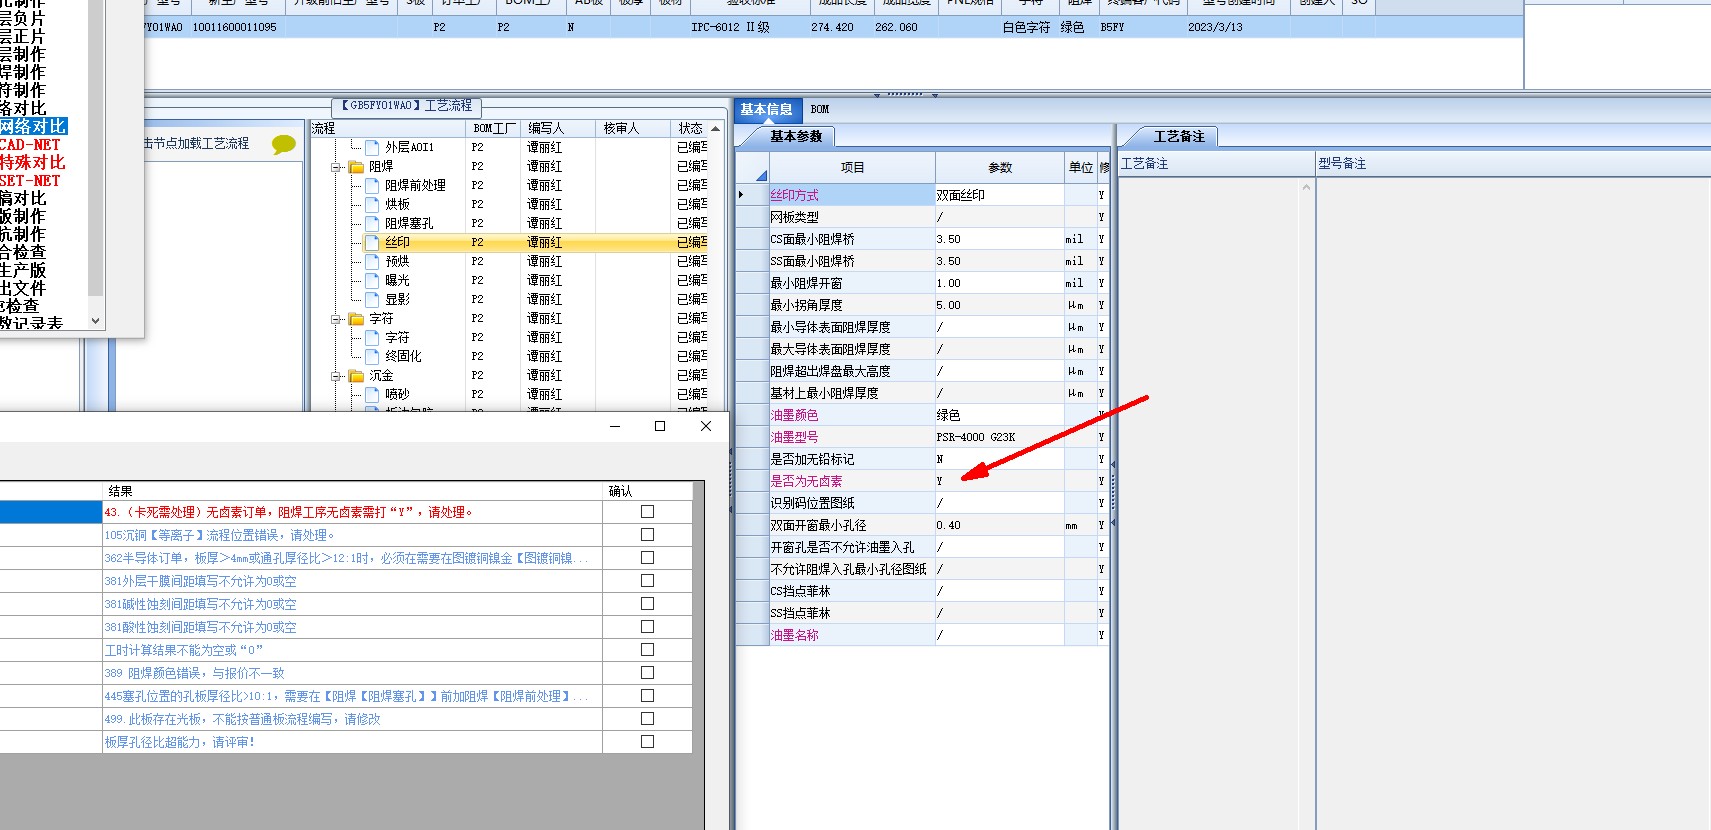Viewport: 1711px width, 830px height.
Task: Click the 核审人 column header
Action: tap(632, 128)
